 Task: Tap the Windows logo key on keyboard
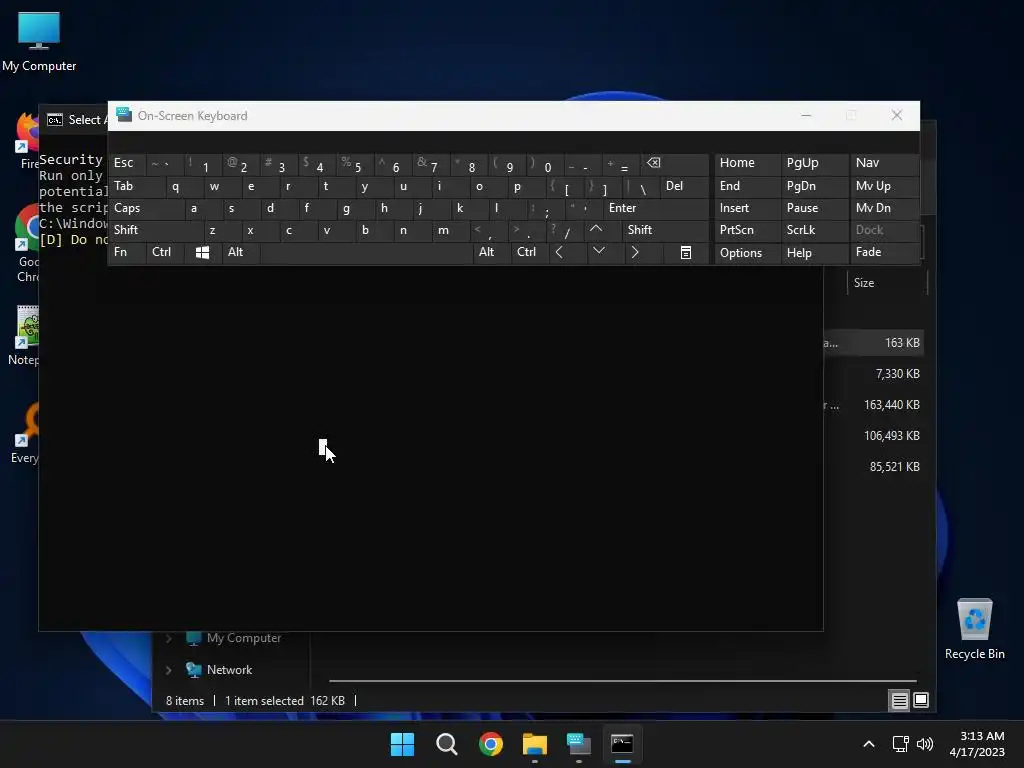point(202,253)
